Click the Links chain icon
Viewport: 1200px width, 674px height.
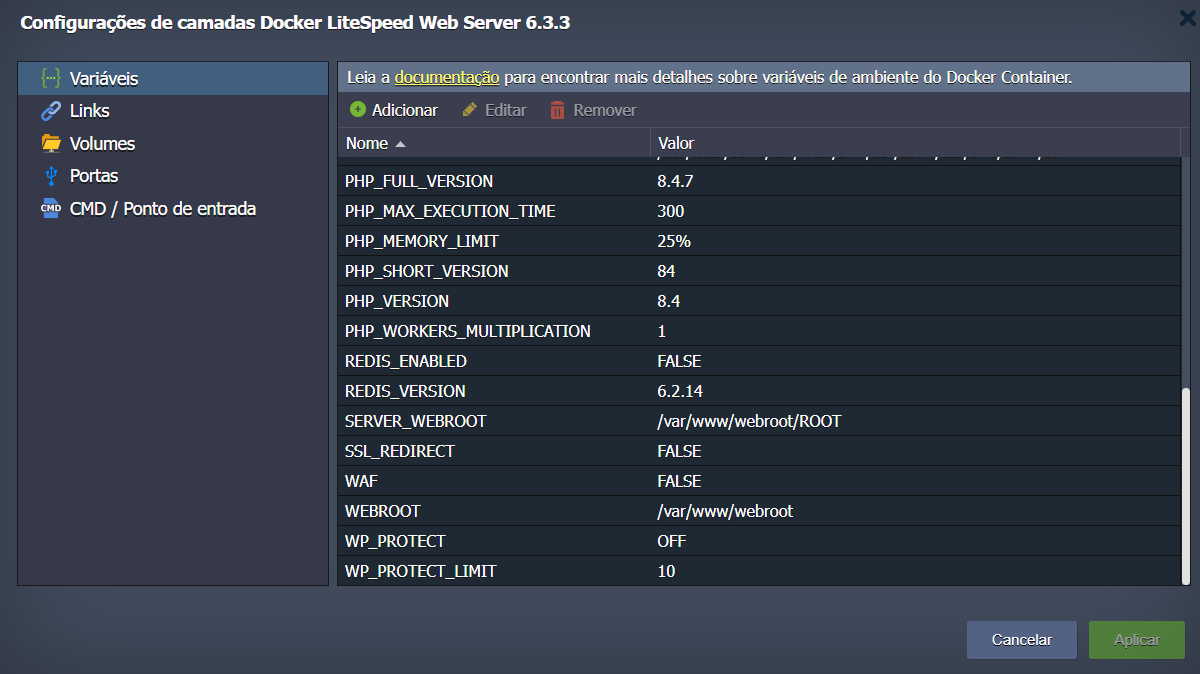pyautogui.click(x=50, y=111)
